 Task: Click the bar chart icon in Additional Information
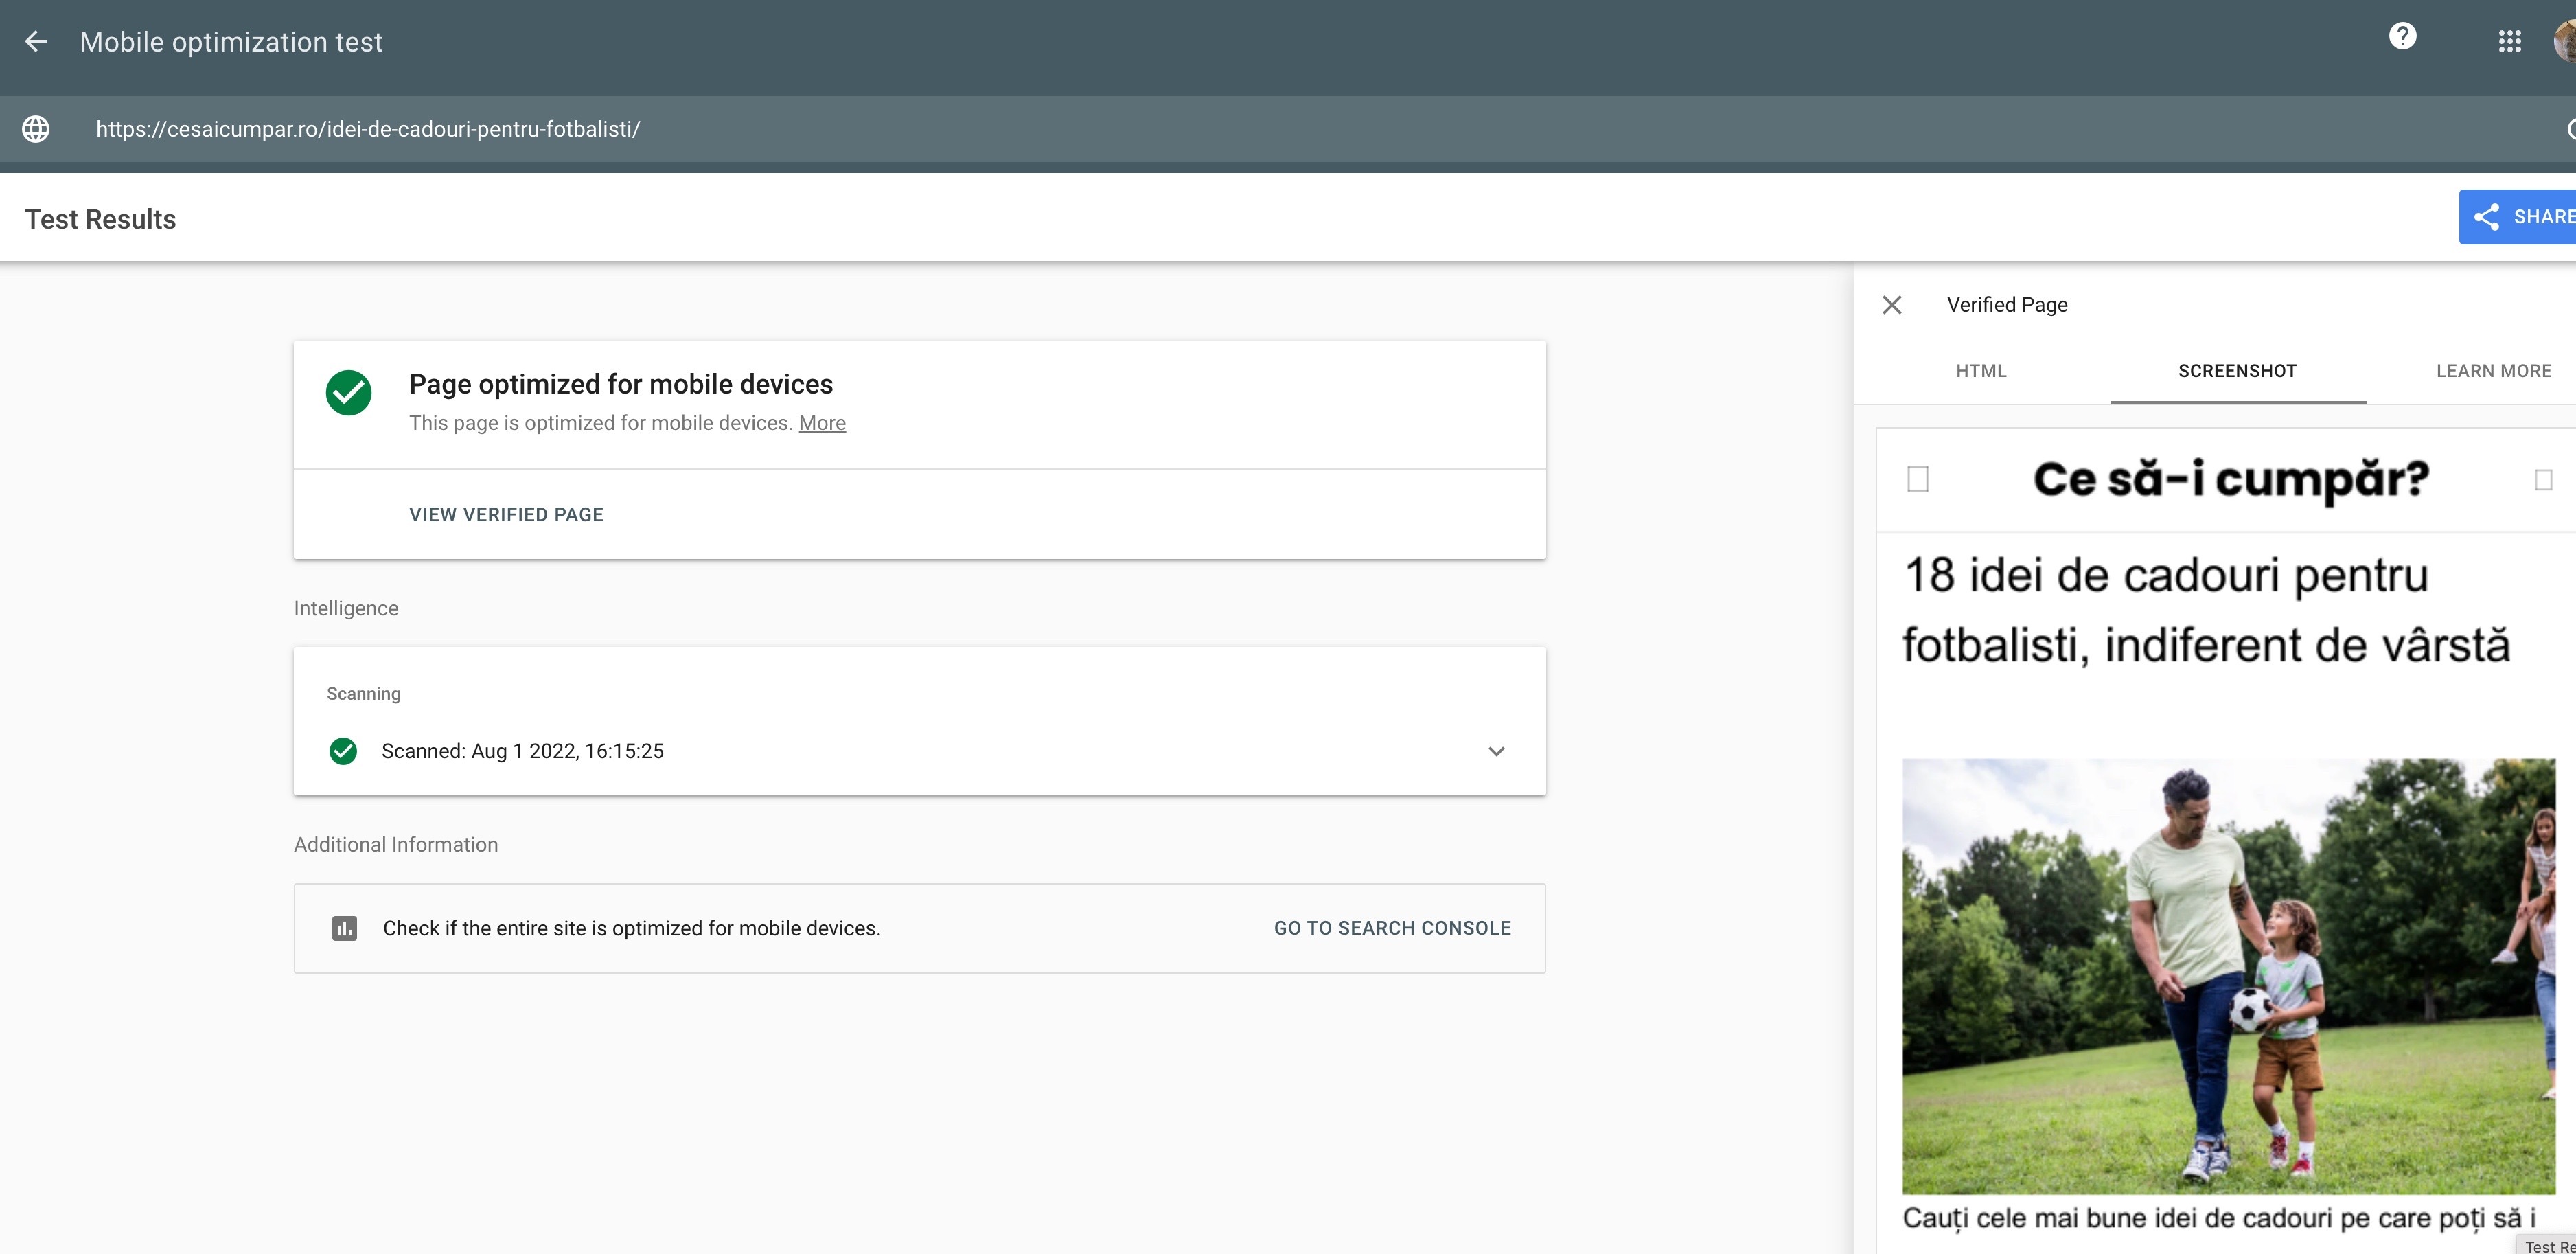click(344, 928)
